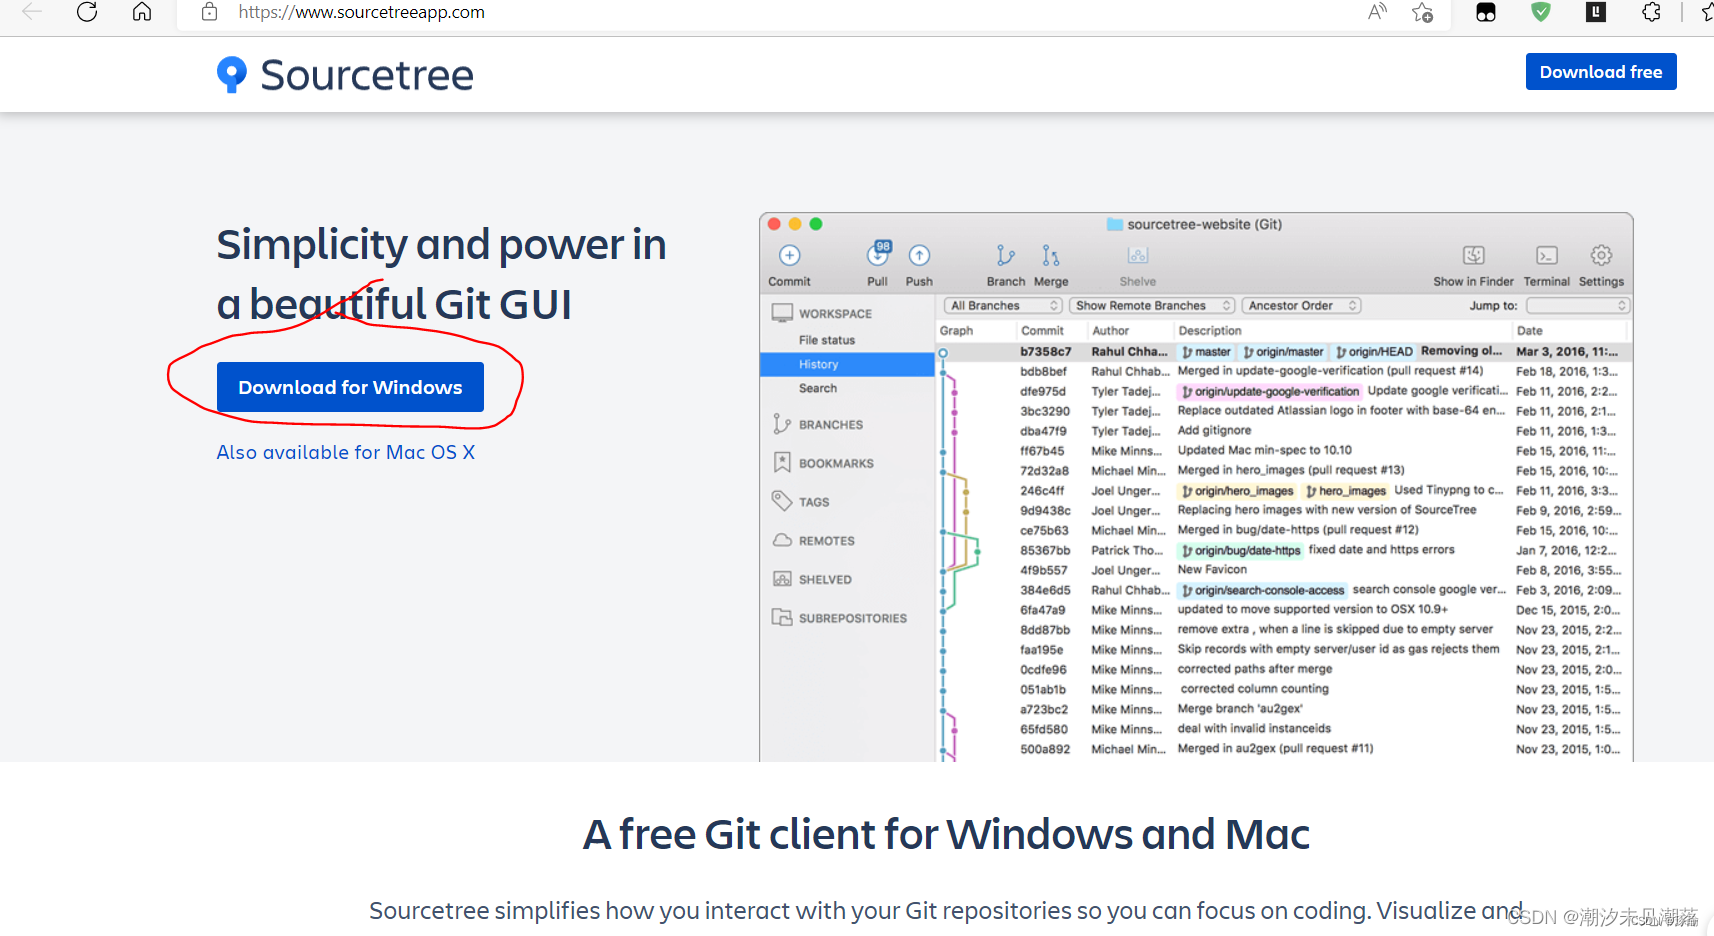Screen dimensions: 1714x936
Task: Click the Date column header
Action: 1530,331
